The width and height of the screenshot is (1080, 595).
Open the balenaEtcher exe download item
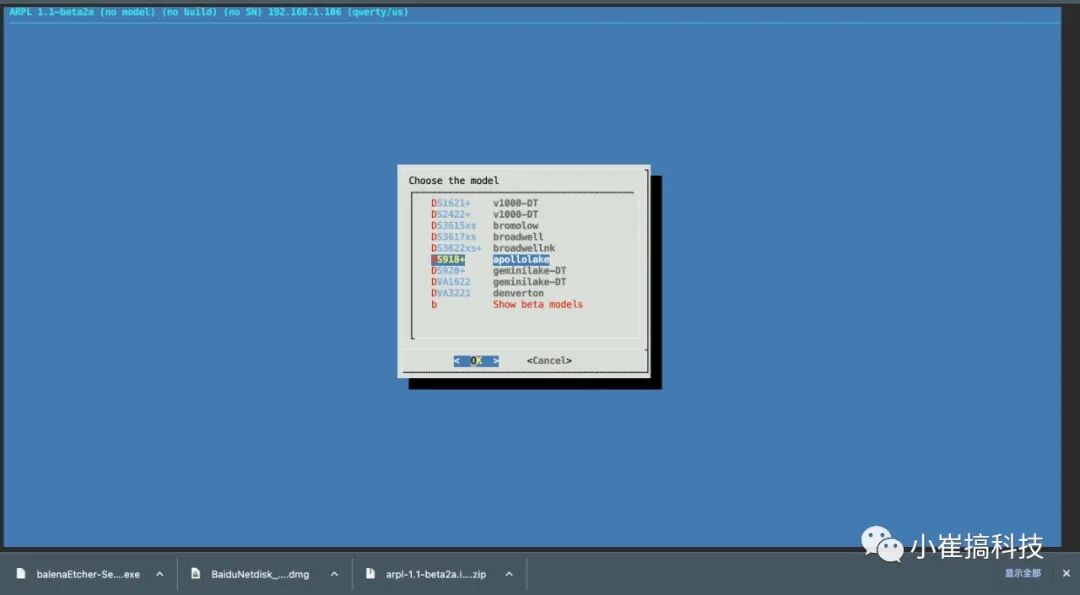click(x=88, y=574)
